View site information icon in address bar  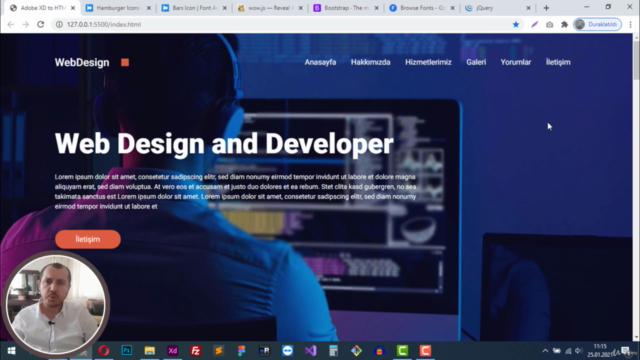(x=59, y=24)
